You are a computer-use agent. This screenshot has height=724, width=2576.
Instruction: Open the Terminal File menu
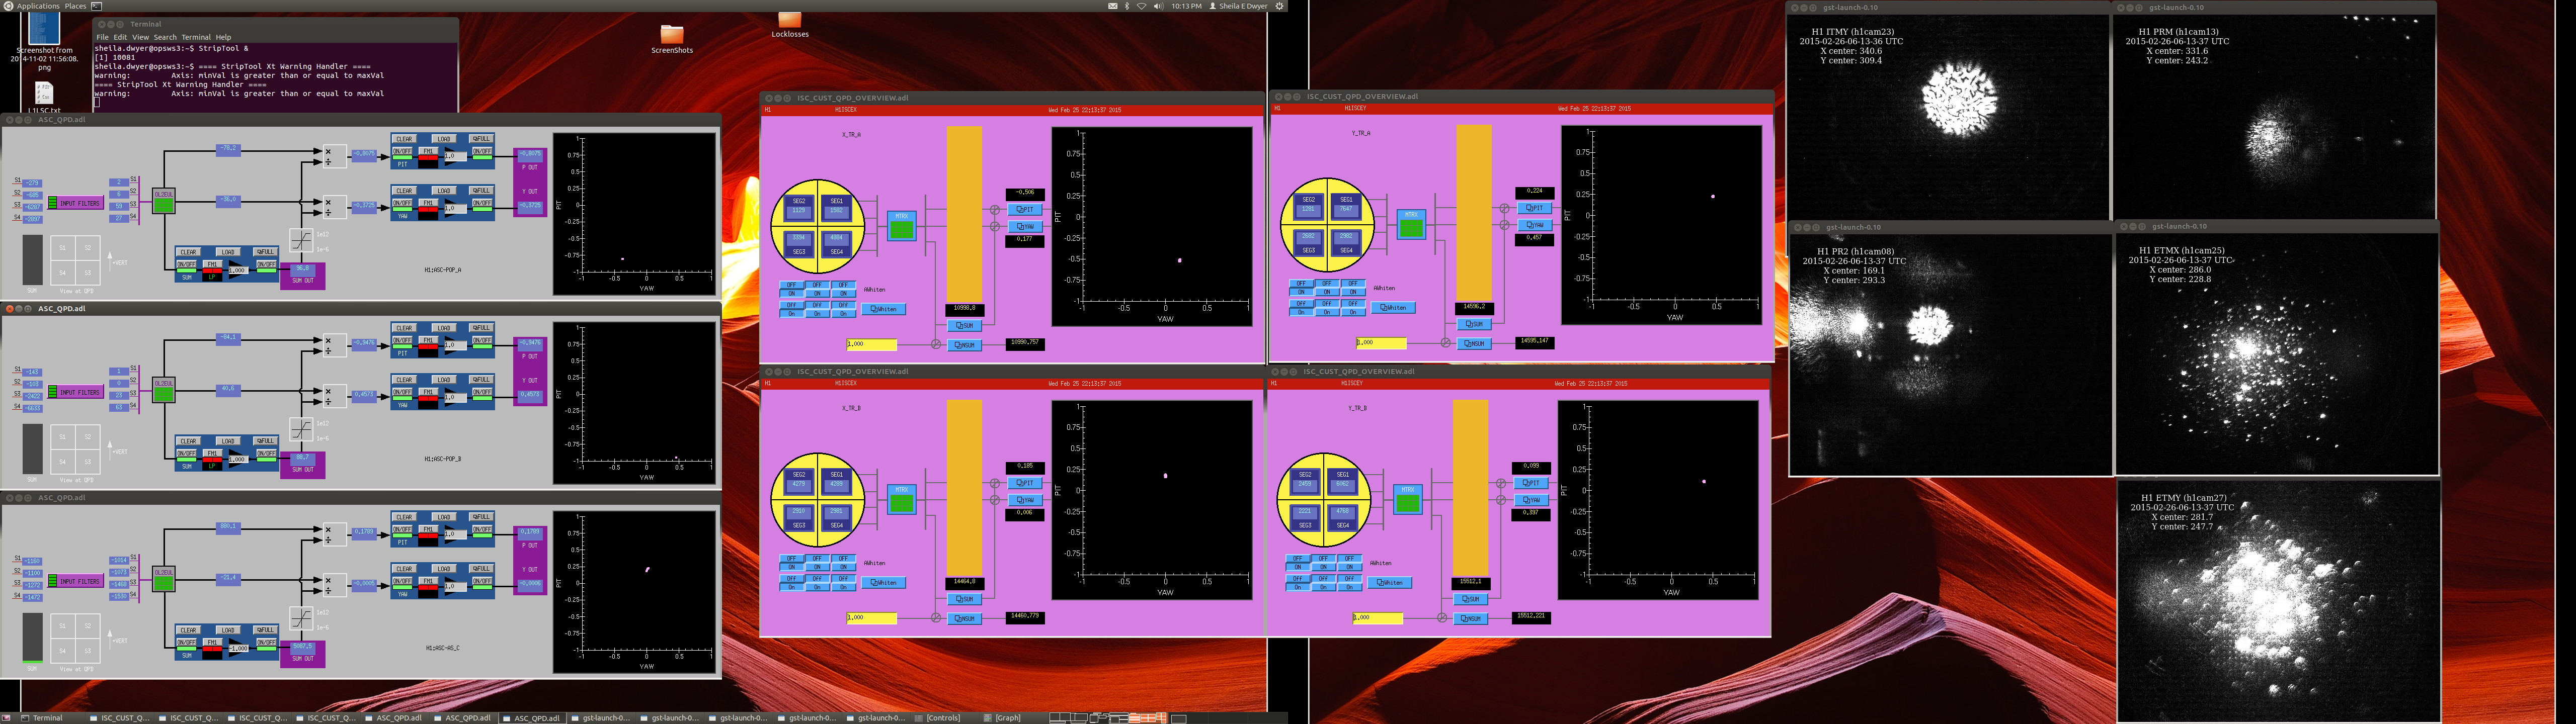tap(102, 37)
